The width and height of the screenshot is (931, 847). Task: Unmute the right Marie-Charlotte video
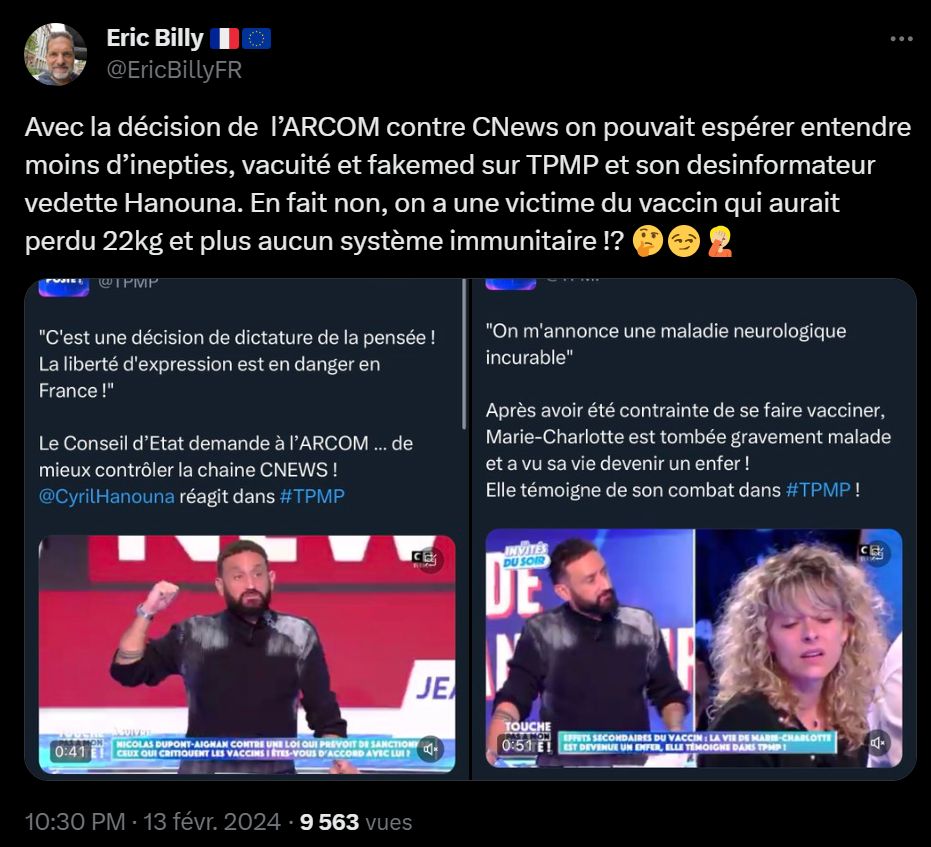point(878,743)
